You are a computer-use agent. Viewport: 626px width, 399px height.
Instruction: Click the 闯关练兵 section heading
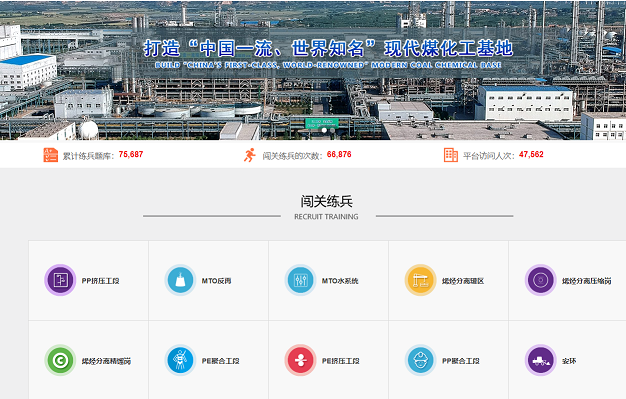click(x=327, y=201)
